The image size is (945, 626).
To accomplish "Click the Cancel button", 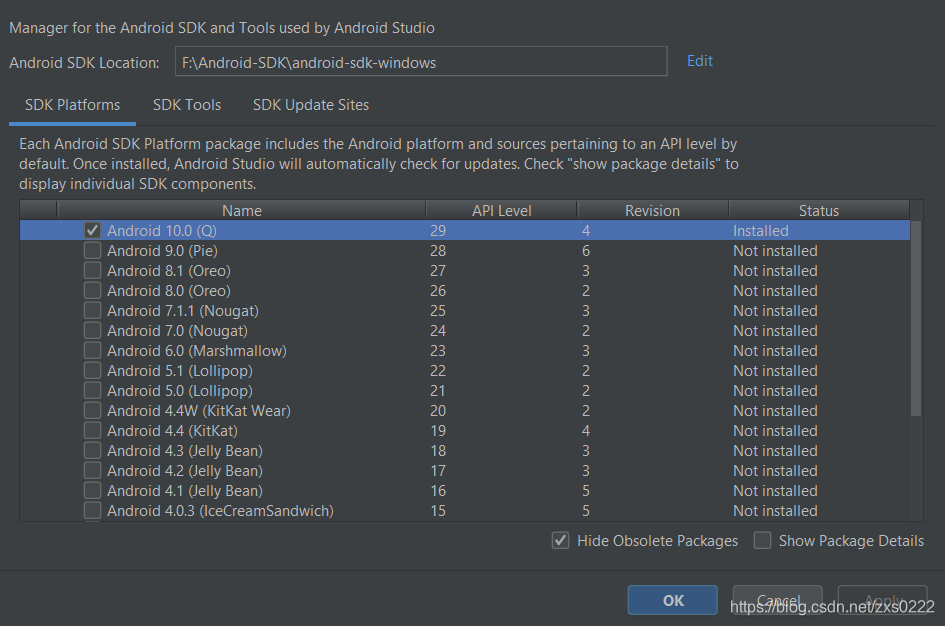I will (777, 600).
